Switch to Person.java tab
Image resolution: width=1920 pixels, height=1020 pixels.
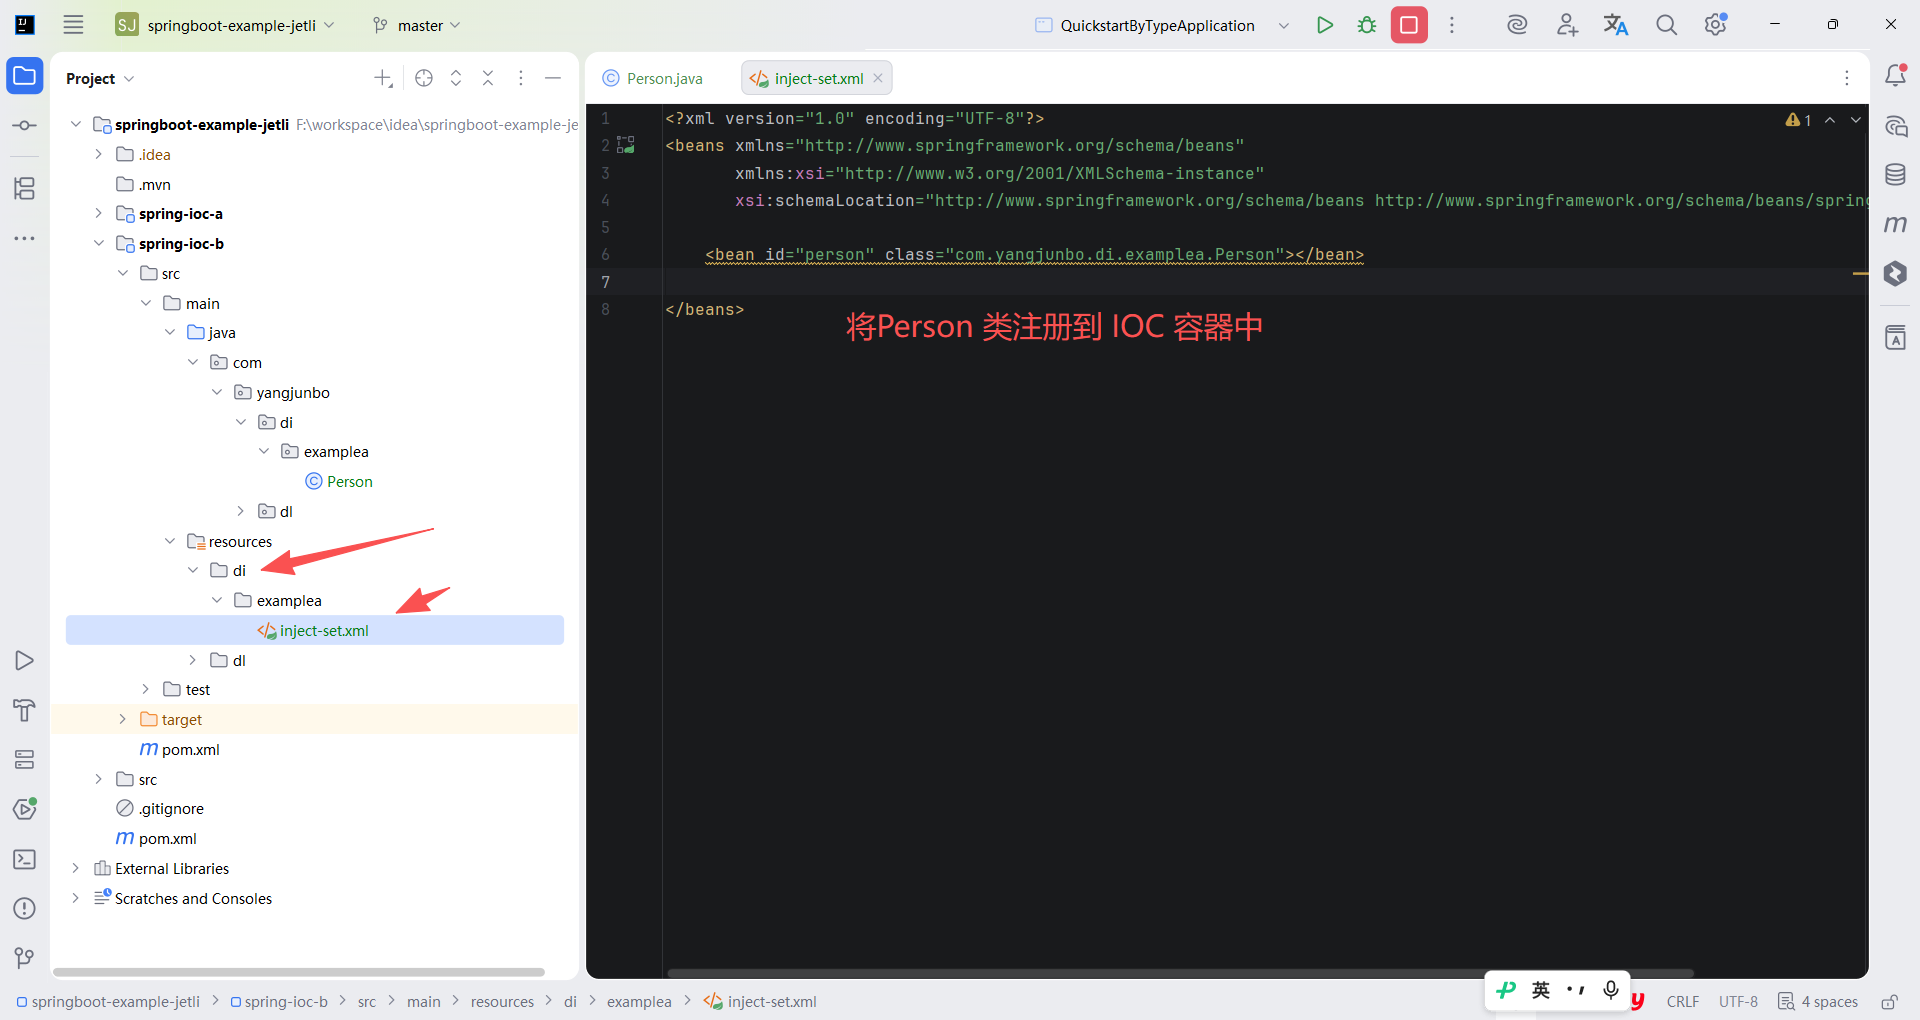(653, 78)
